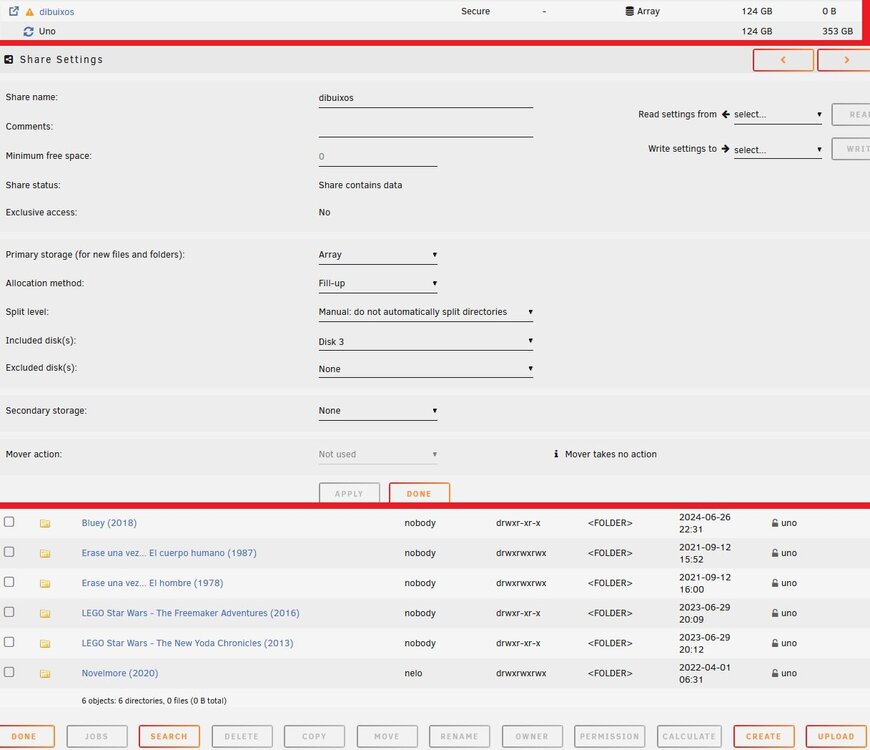The image size is (870, 750).
Task: Open the Mover action dropdown
Action: [378, 454]
